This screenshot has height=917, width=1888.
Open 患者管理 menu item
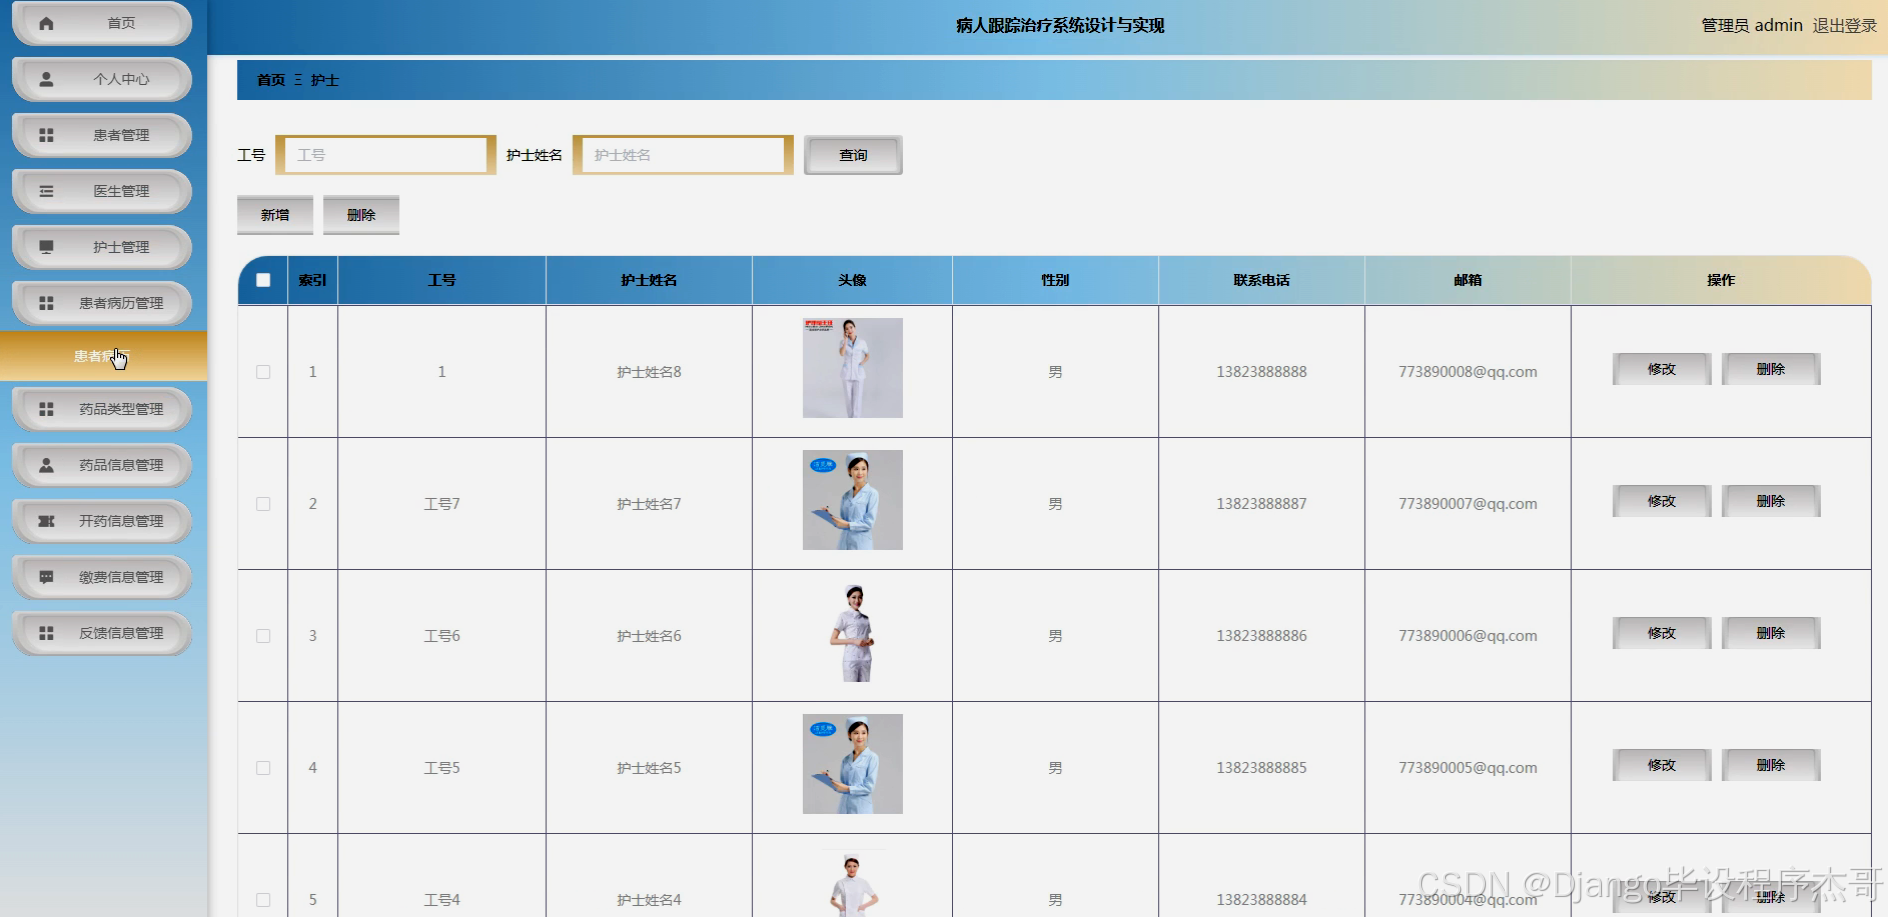102,135
